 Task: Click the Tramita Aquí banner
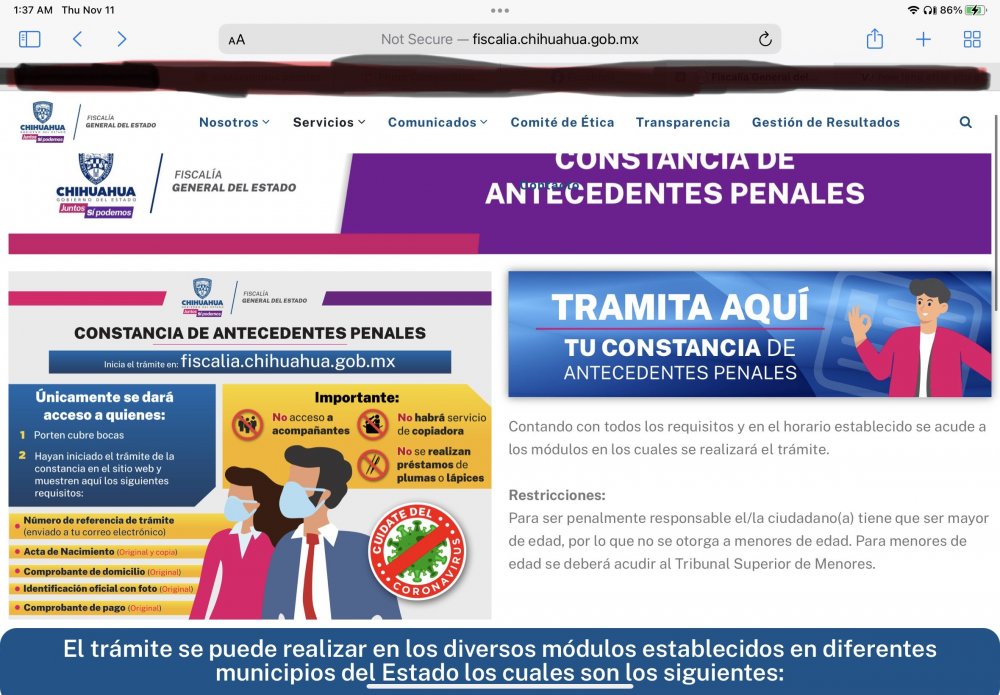click(749, 334)
